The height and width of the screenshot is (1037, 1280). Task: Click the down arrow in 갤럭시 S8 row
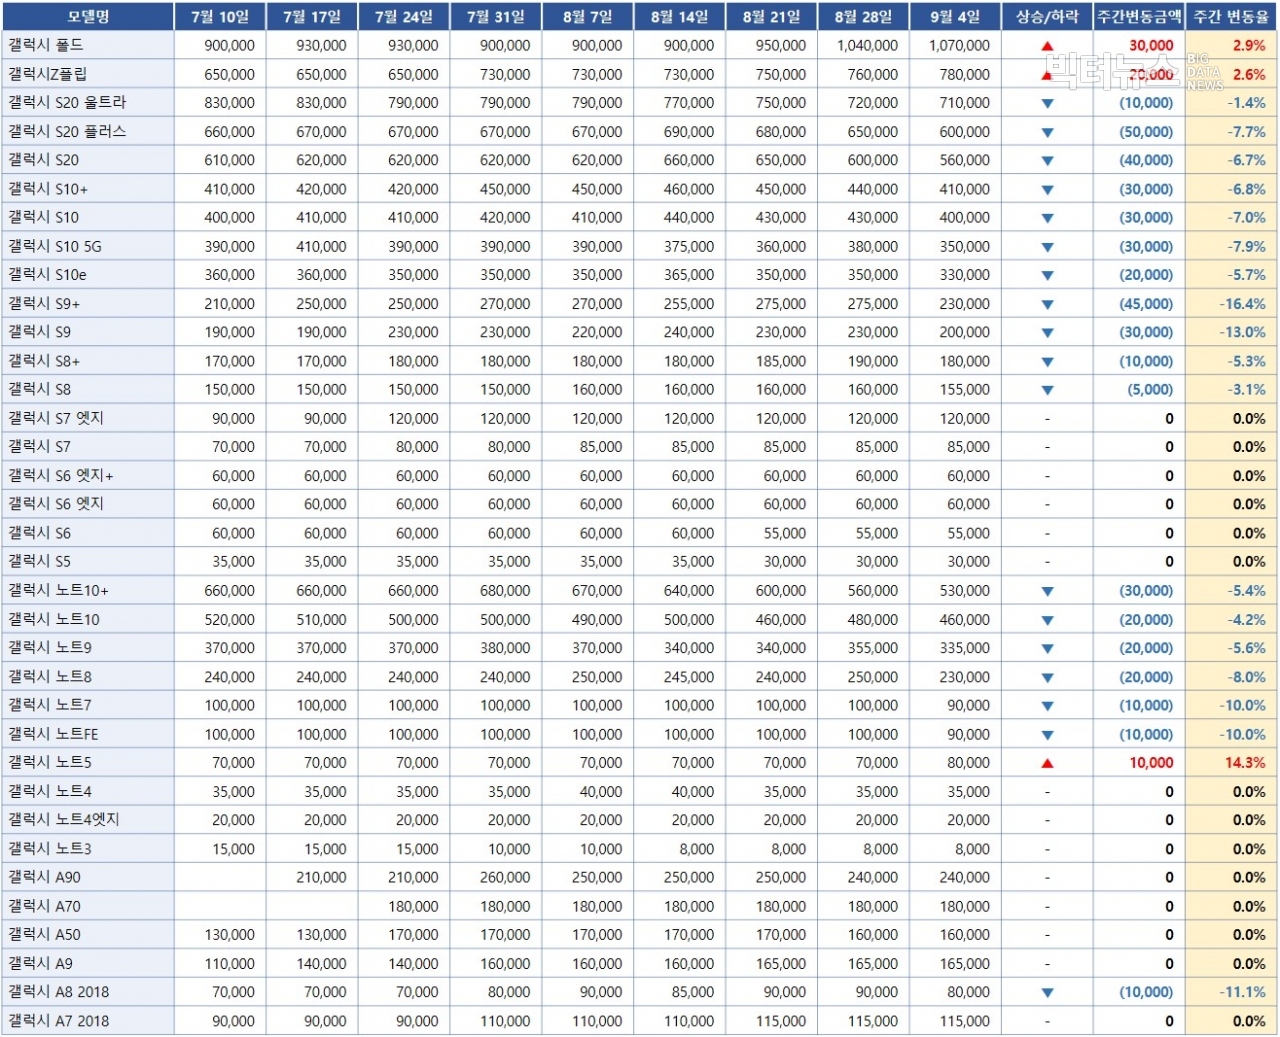point(1047,390)
